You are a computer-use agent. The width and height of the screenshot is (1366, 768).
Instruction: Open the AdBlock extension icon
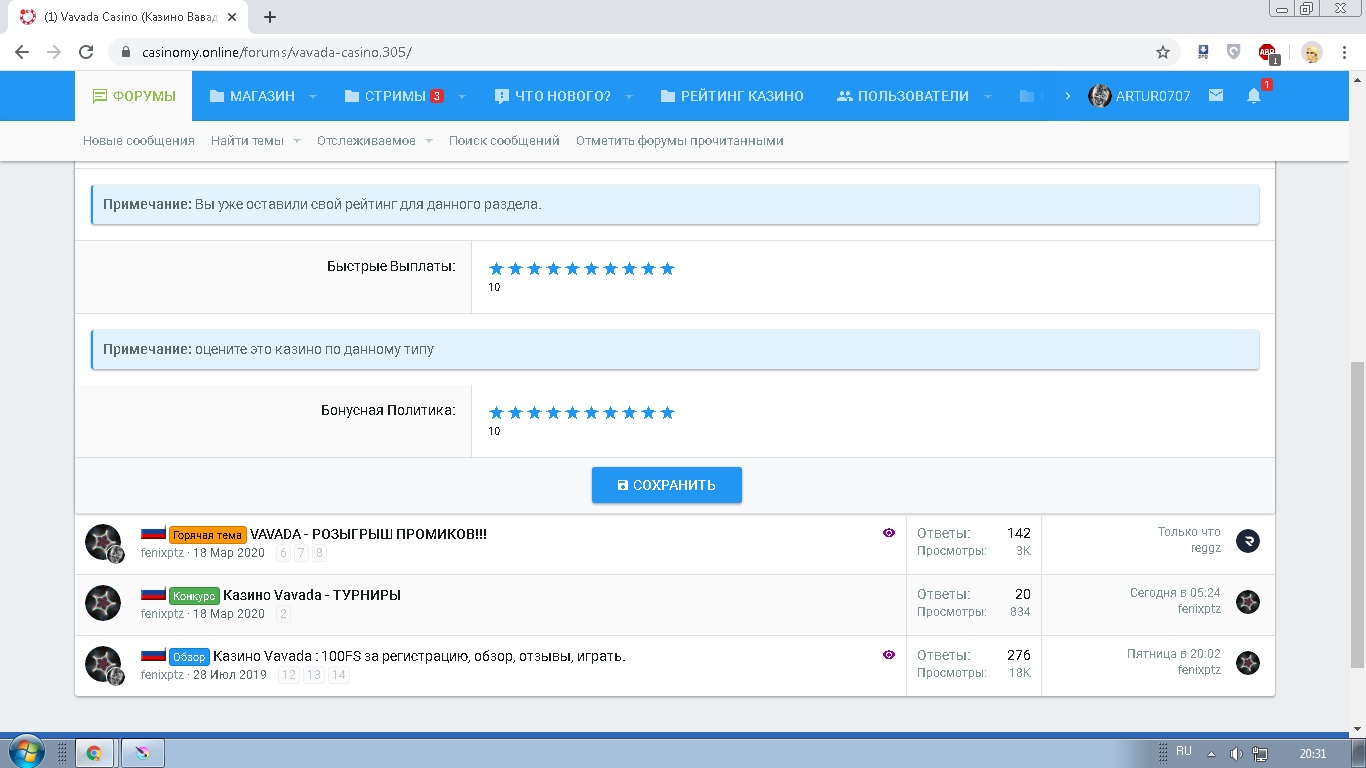pyautogui.click(x=1267, y=52)
